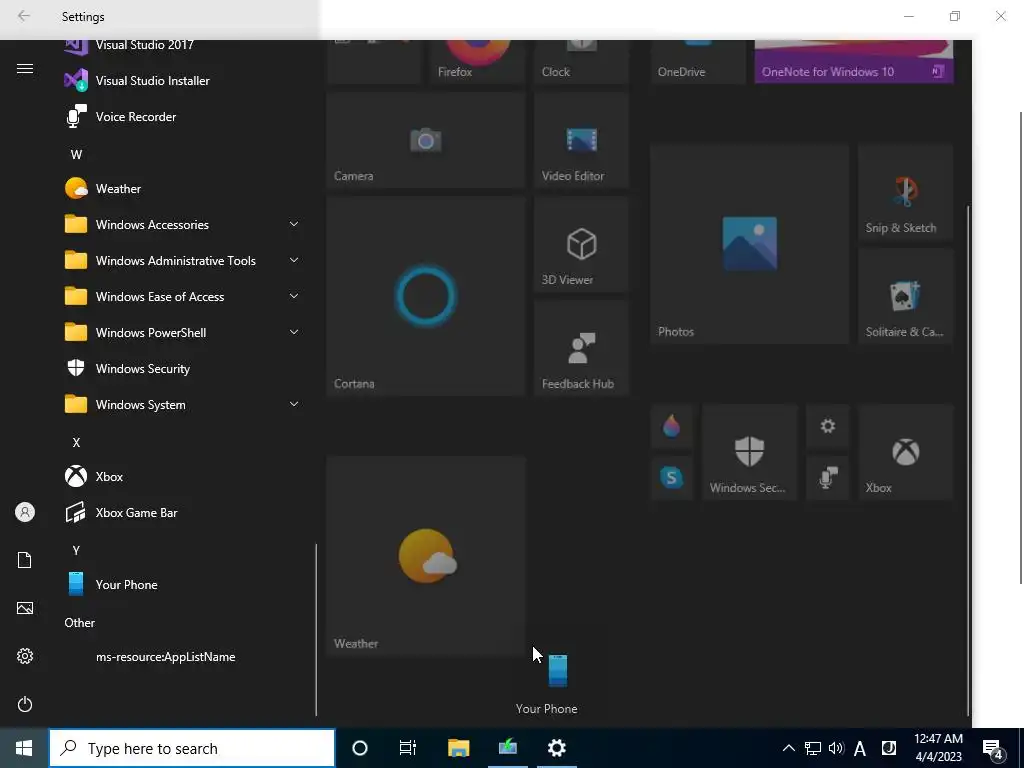This screenshot has height=768, width=1024.
Task: Open the Snip & Sketch tile
Action: point(906,192)
